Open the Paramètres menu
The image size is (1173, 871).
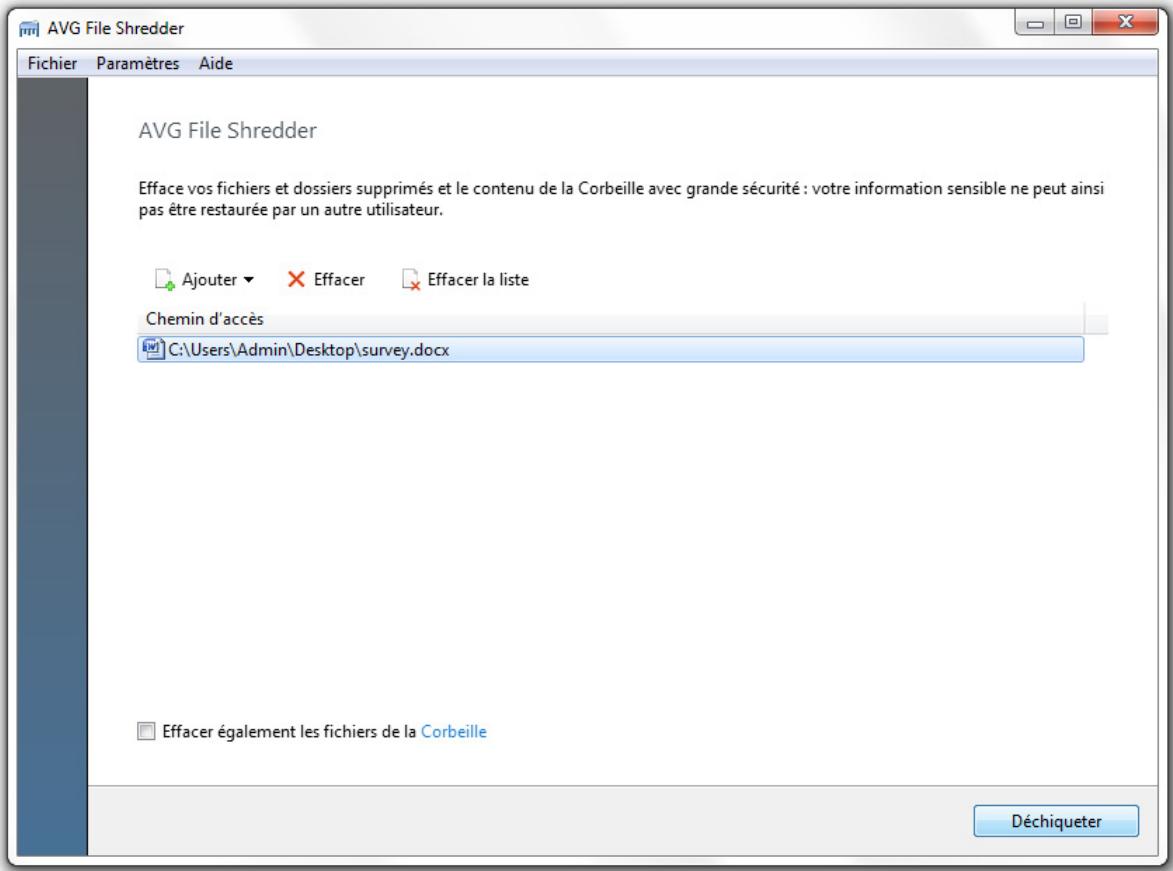coord(138,64)
